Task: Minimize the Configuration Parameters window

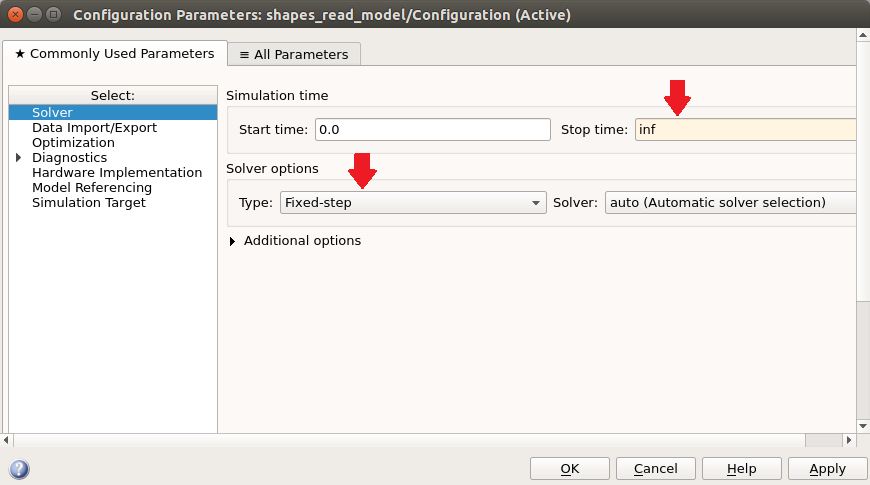Action: 34,14
